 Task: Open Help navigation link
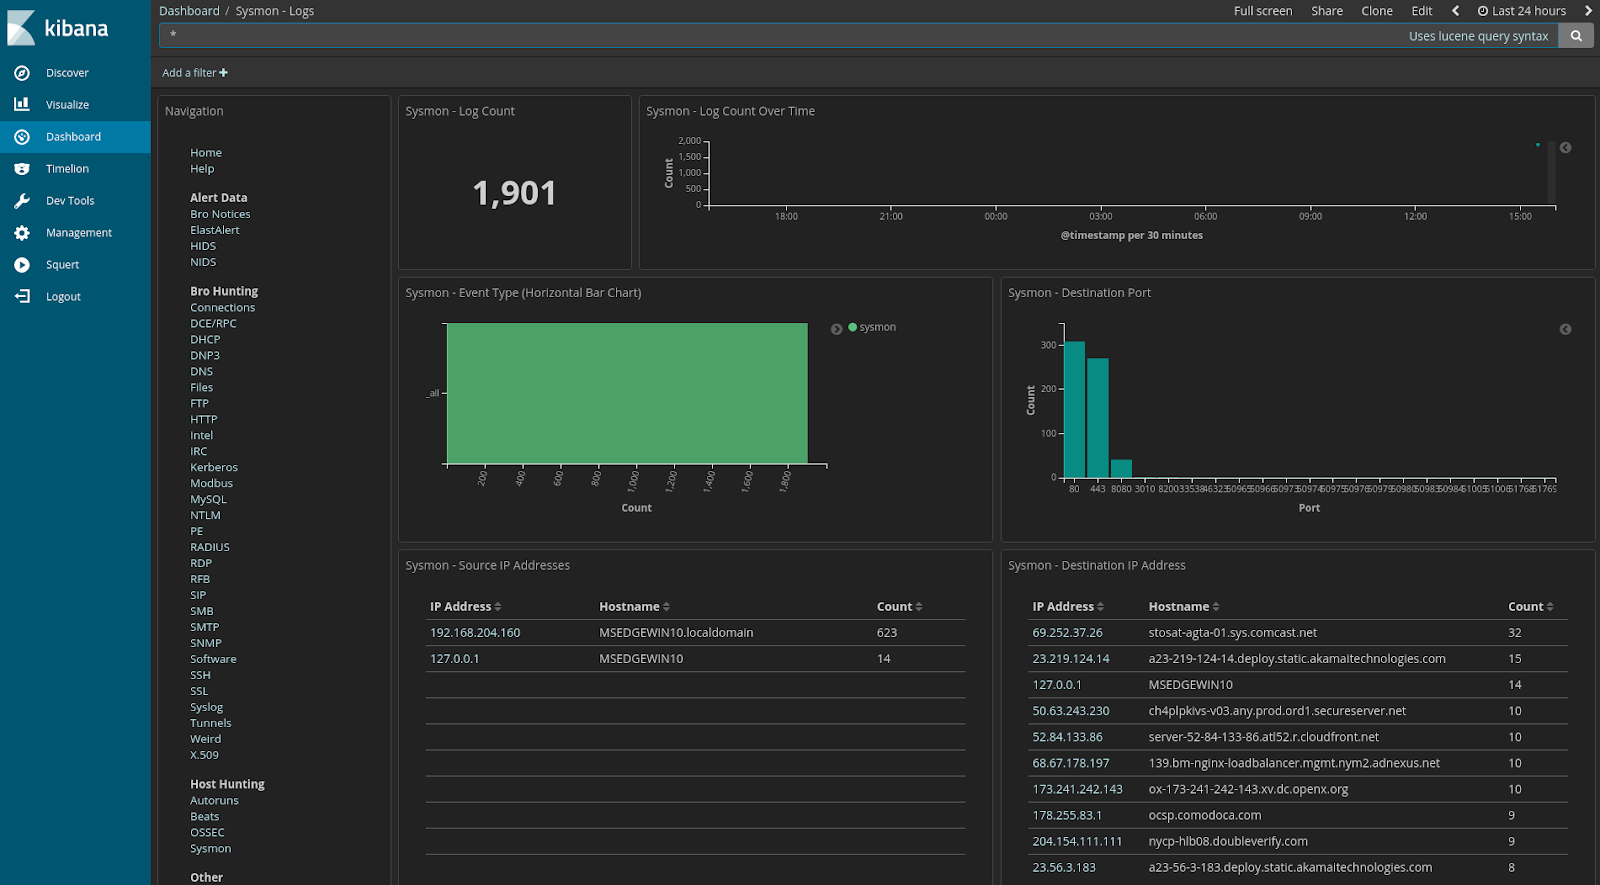coord(202,169)
